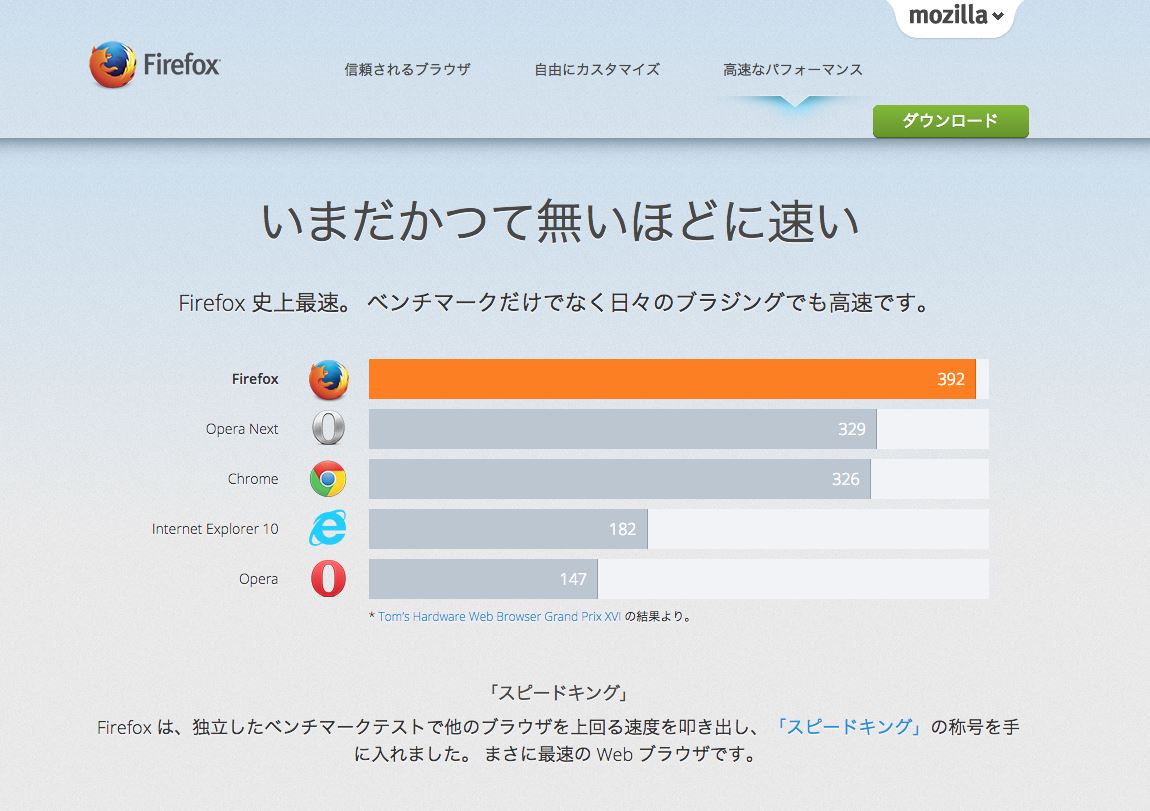1150x811 pixels.
Task: Click the Firefox icon beside orange bar
Action: (x=328, y=380)
